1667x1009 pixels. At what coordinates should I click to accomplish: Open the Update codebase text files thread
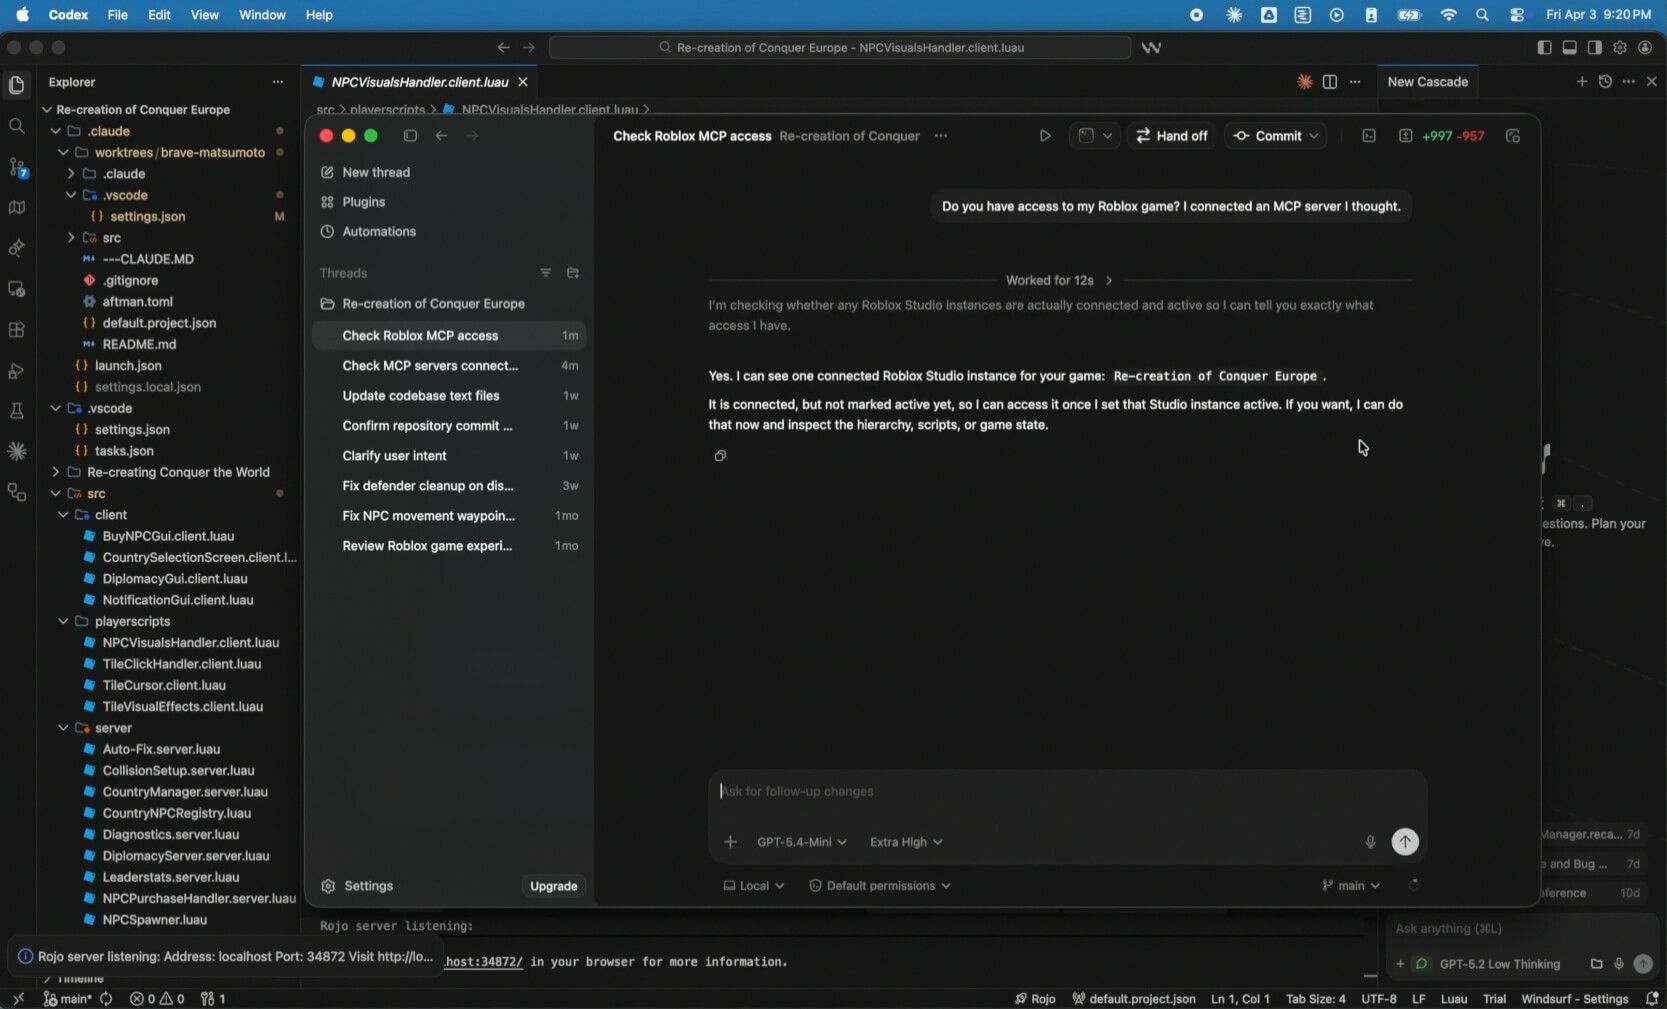[x=449, y=396]
